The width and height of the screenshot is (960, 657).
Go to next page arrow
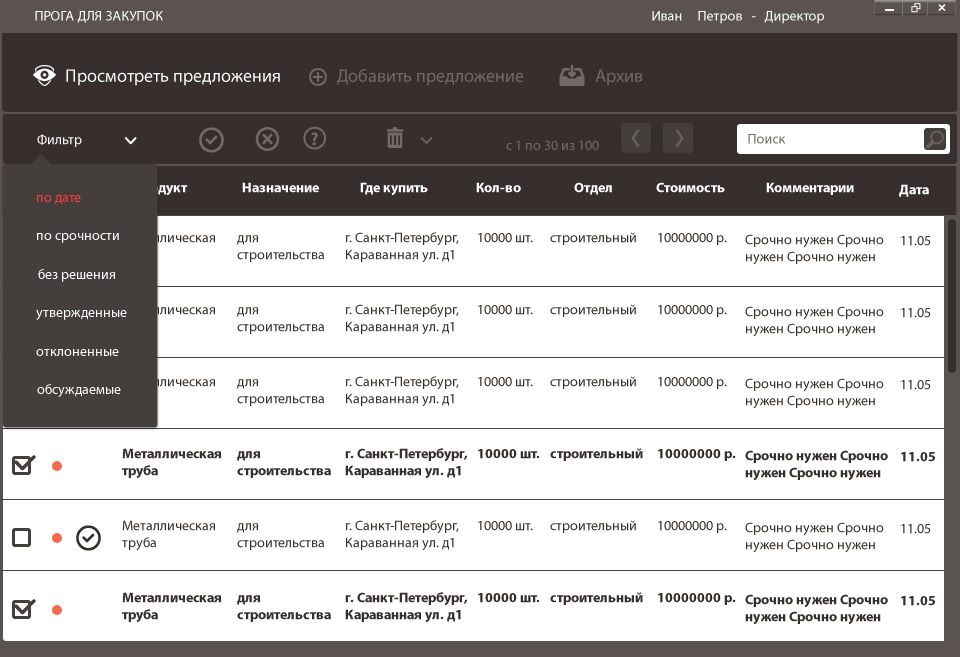tap(678, 138)
